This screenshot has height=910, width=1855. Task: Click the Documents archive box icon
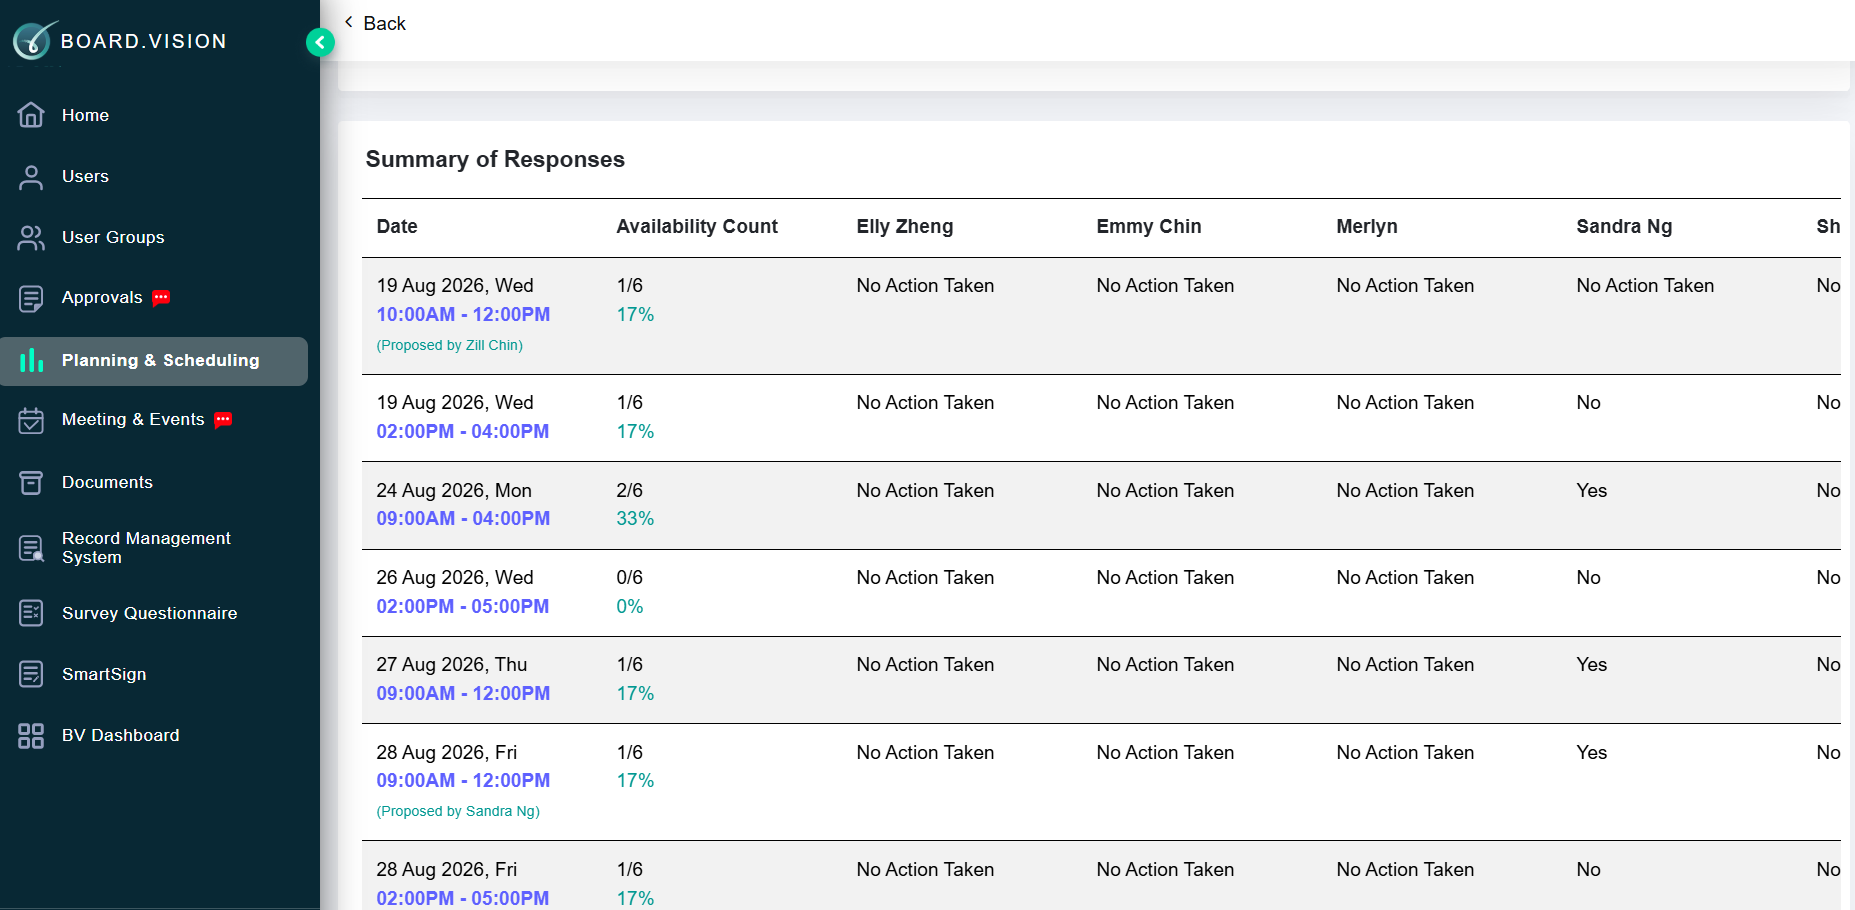(31, 482)
